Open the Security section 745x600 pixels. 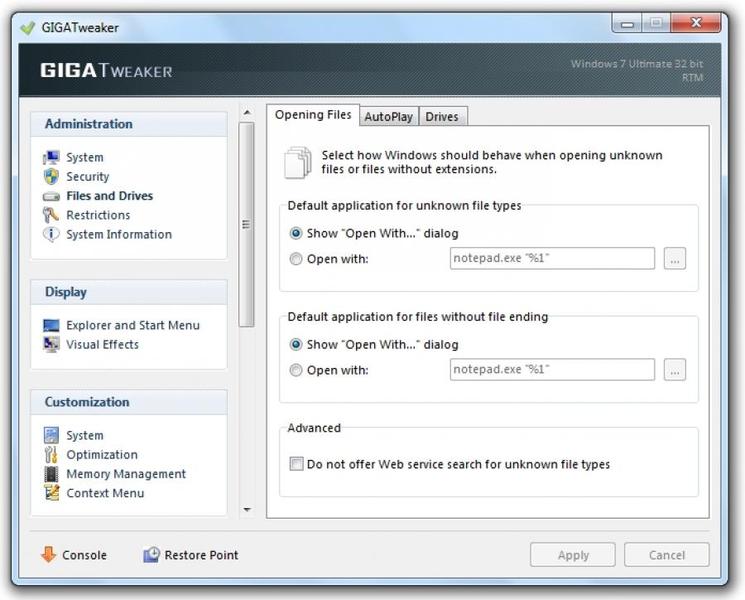coord(87,177)
